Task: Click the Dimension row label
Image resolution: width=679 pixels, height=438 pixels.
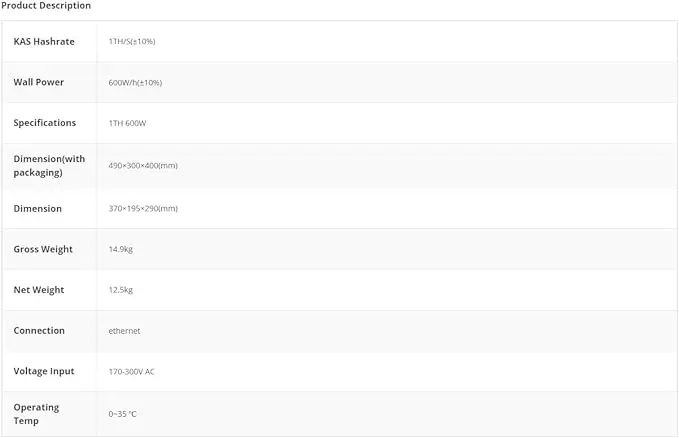Action: pos(38,208)
